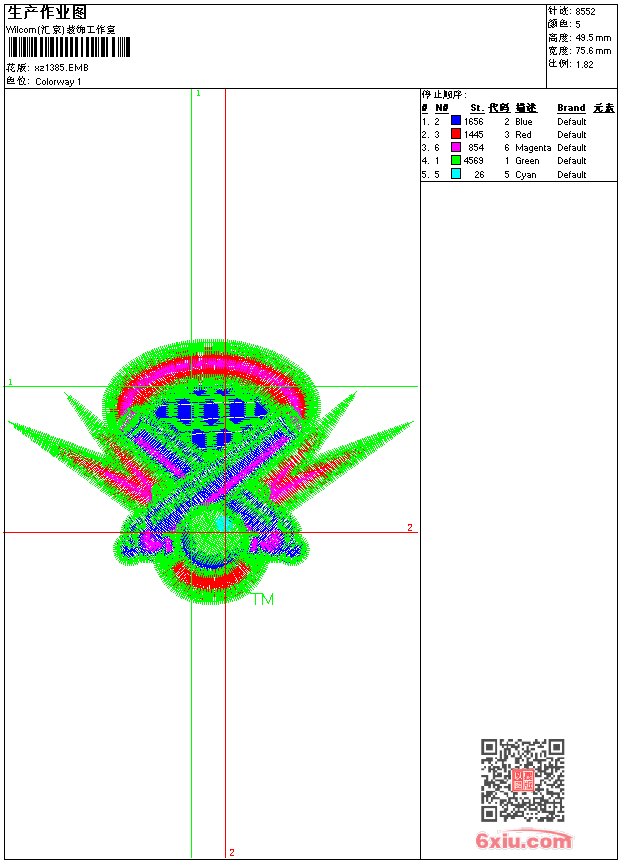The width and height of the screenshot is (620, 860).
Task: Click the green TM mark beside design
Action: pyautogui.click(x=263, y=599)
